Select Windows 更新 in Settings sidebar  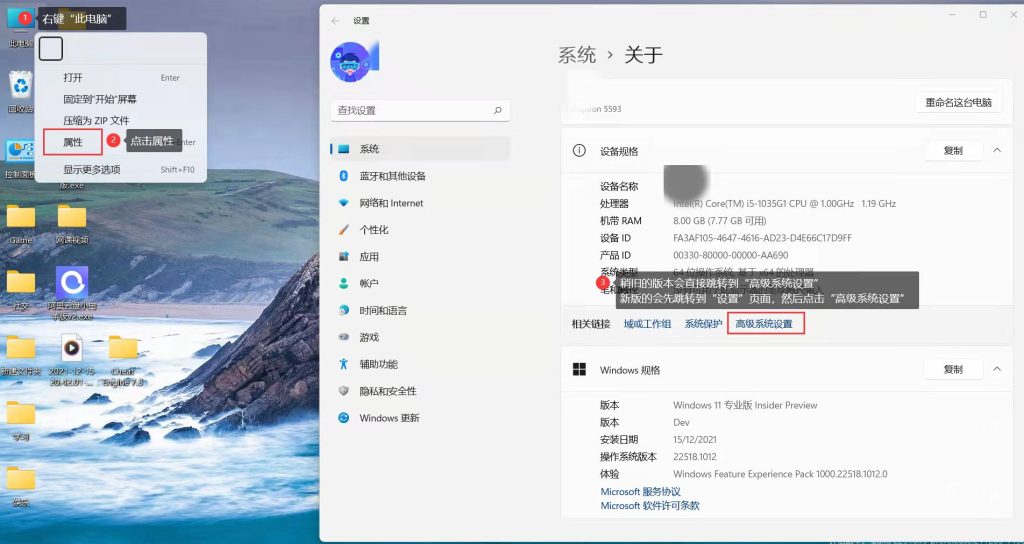[389, 418]
